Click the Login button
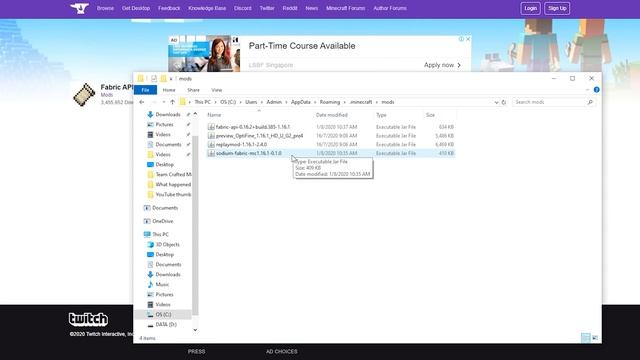The width and height of the screenshot is (640, 360). click(x=530, y=8)
